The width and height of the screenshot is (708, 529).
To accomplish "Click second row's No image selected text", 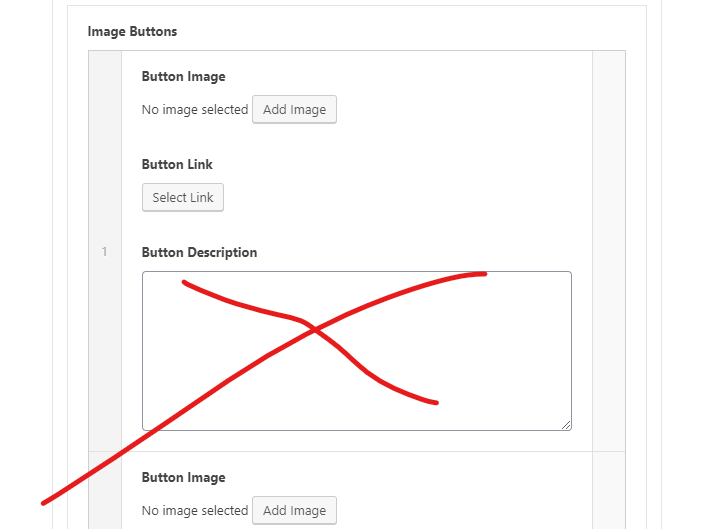I will [194, 510].
